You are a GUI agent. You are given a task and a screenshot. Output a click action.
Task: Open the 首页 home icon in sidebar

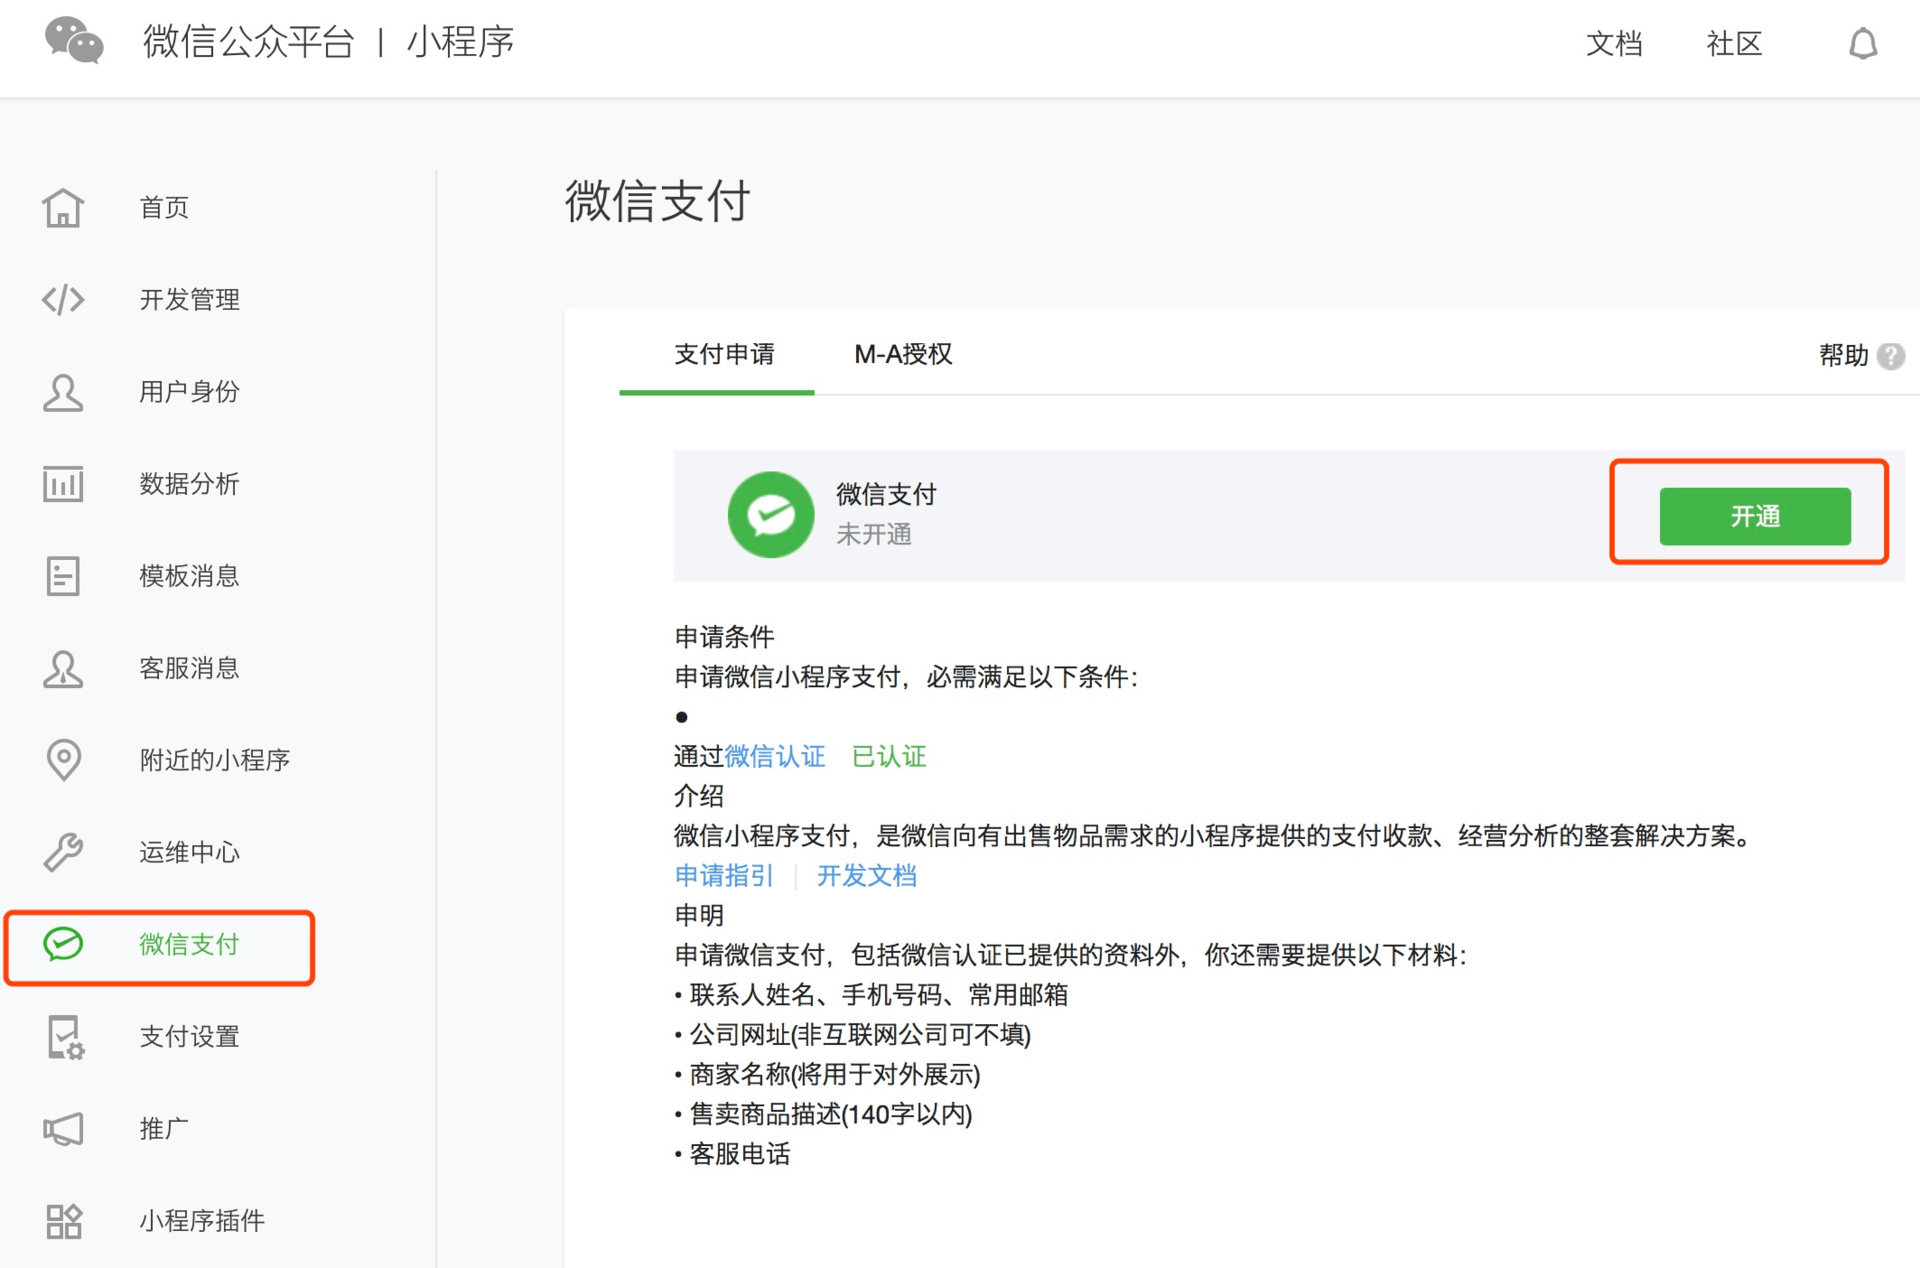click(x=62, y=208)
